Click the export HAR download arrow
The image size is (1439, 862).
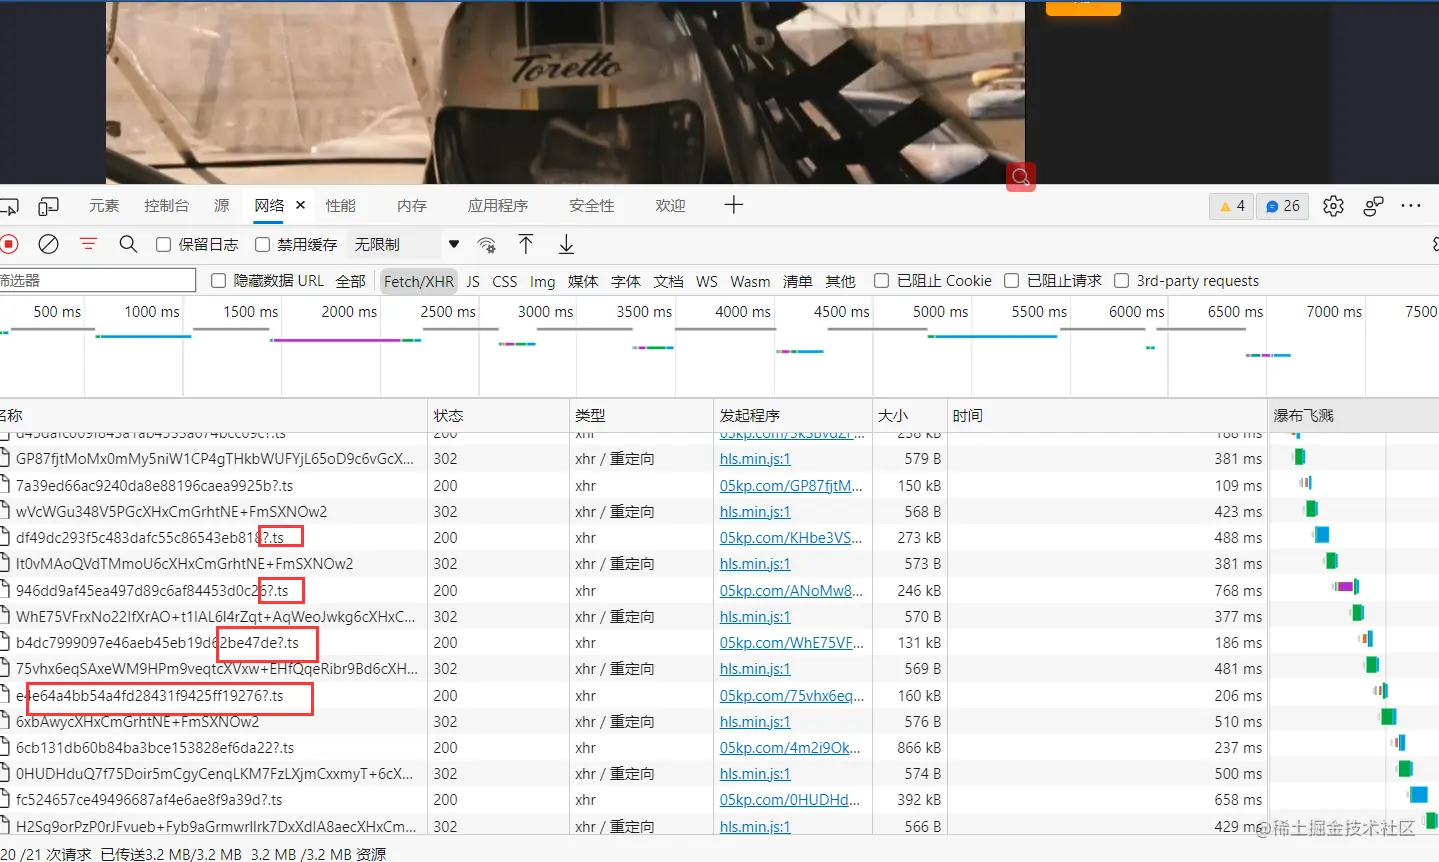coord(566,244)
